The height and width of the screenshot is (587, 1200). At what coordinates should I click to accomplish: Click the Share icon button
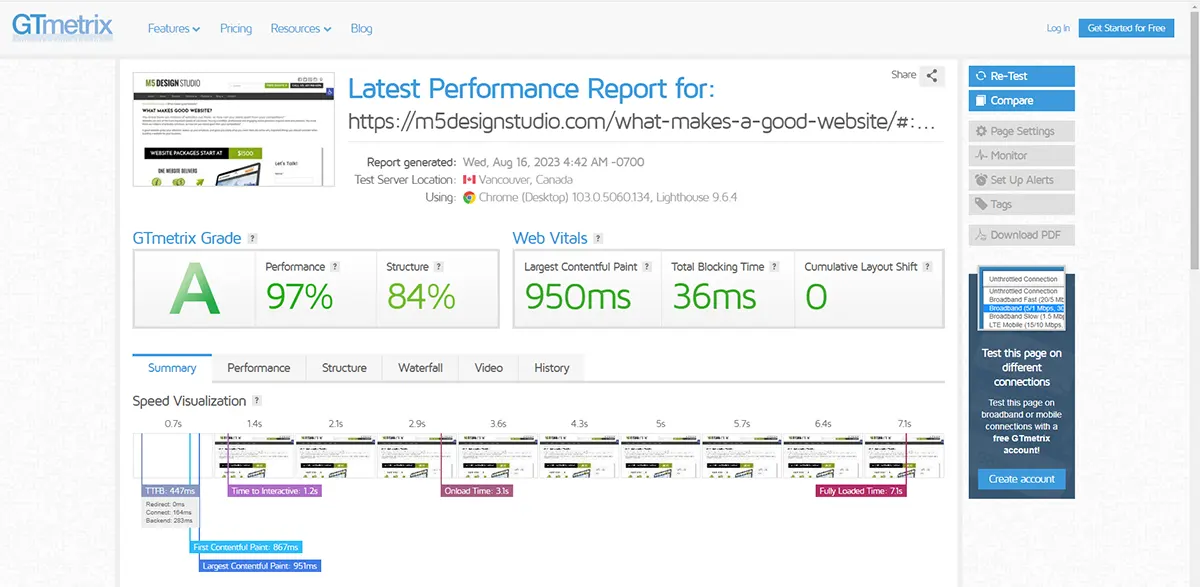pyautogui.click(x=932, y=76)
